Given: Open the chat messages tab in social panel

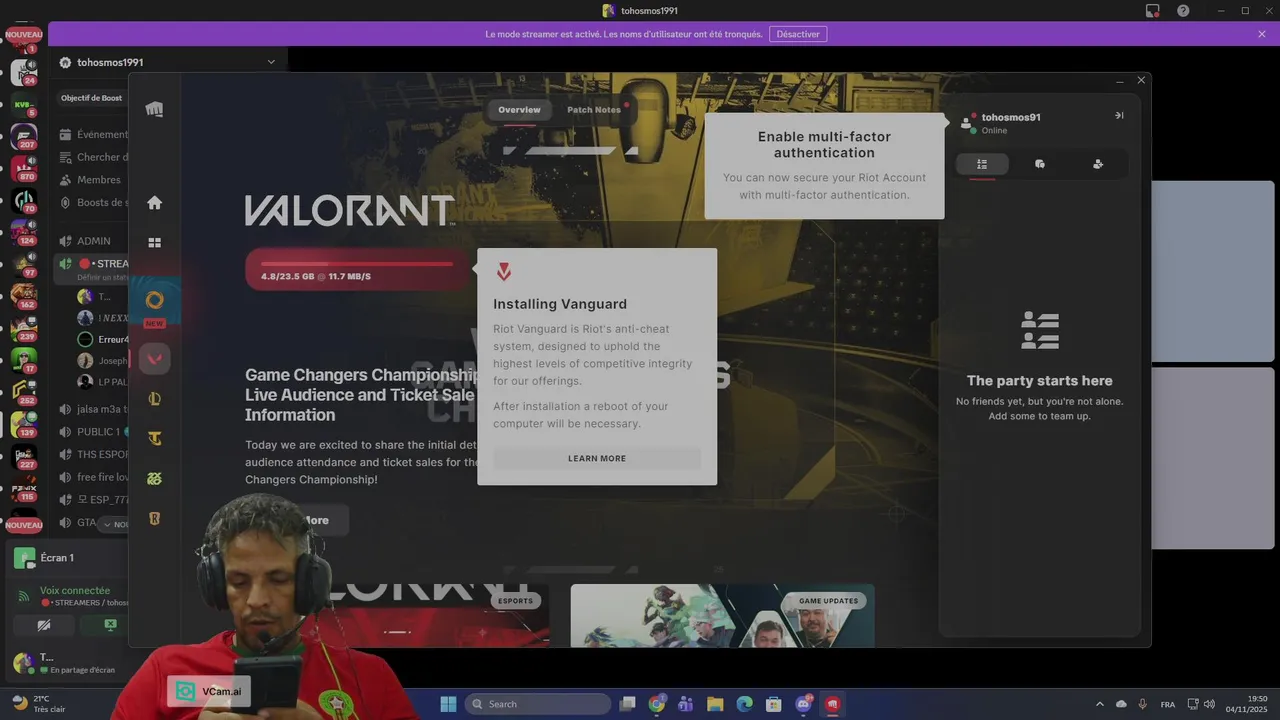Looking at the screenshot, I should [1040, 164].
